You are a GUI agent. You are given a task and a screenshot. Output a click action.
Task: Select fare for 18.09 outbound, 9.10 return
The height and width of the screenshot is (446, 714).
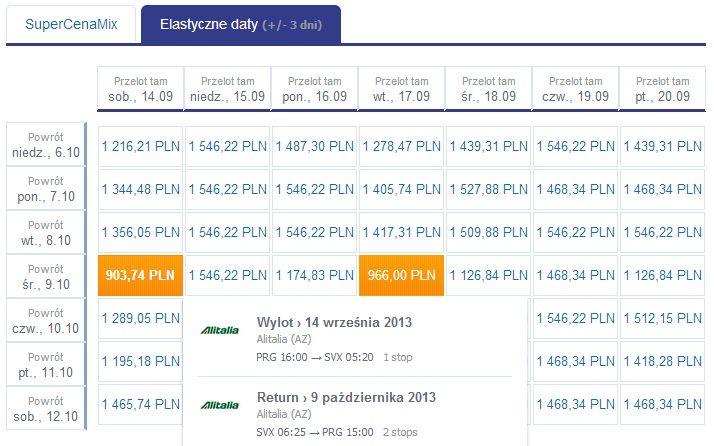[x=488, y=275]
